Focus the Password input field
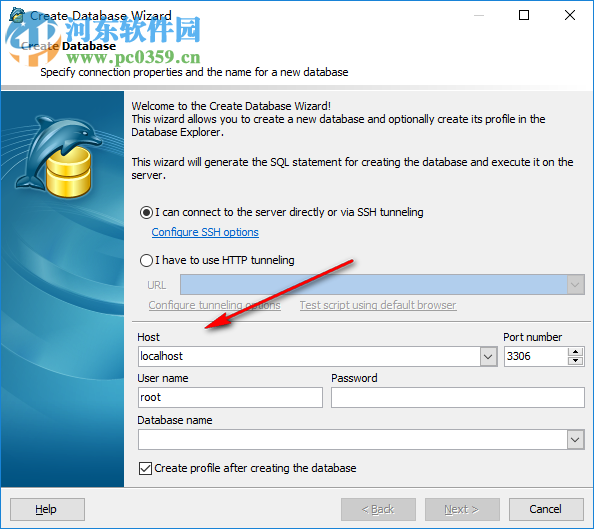 458,398
